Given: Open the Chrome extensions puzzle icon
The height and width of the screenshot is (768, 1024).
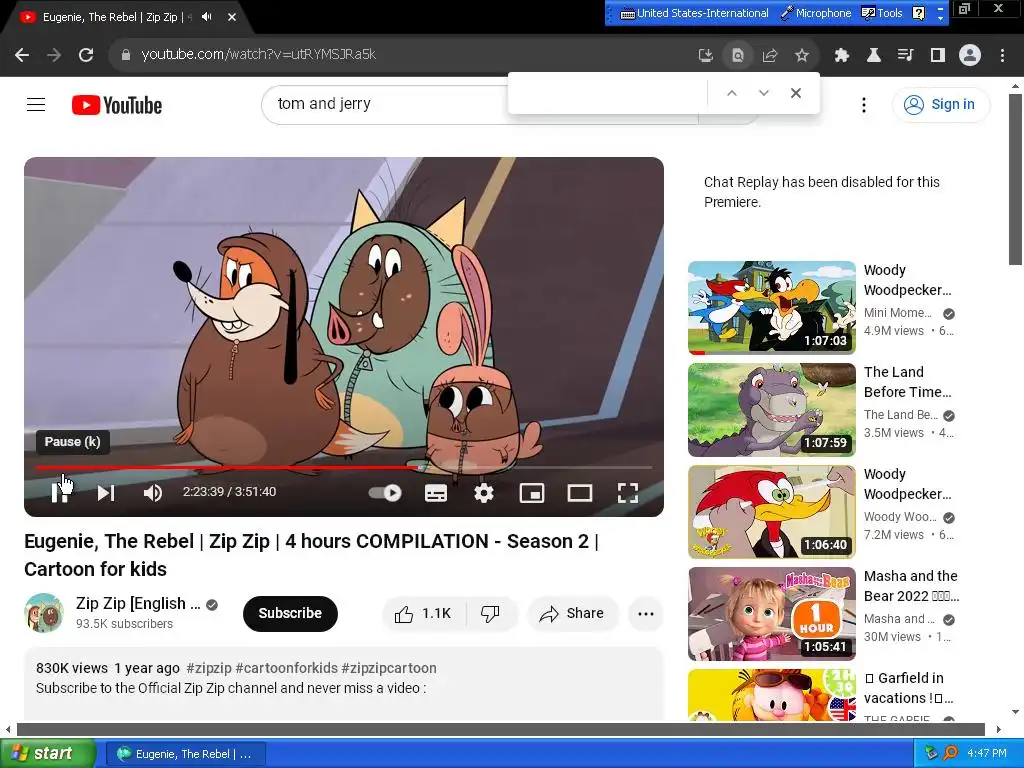Looking at the screenshot, I should coord(842,56).
